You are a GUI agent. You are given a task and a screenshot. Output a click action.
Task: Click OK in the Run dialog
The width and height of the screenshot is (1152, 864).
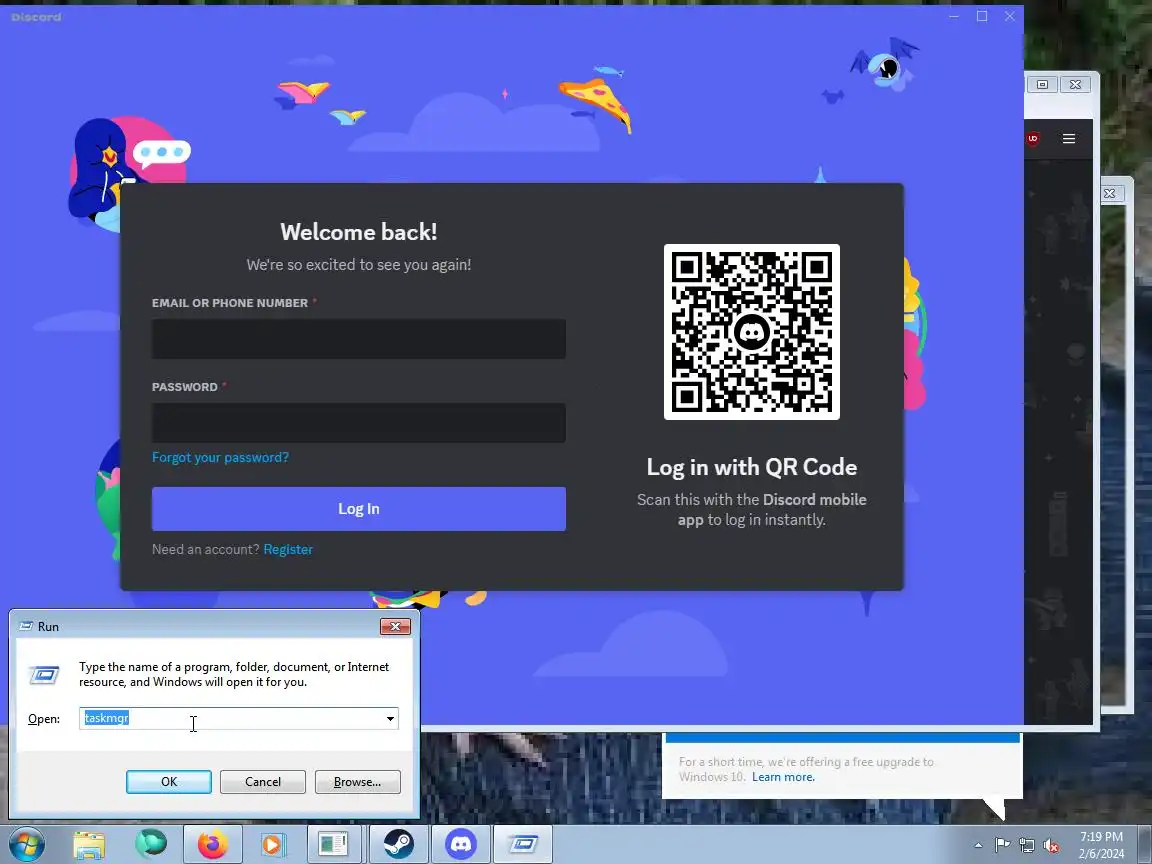coord(169,782)
